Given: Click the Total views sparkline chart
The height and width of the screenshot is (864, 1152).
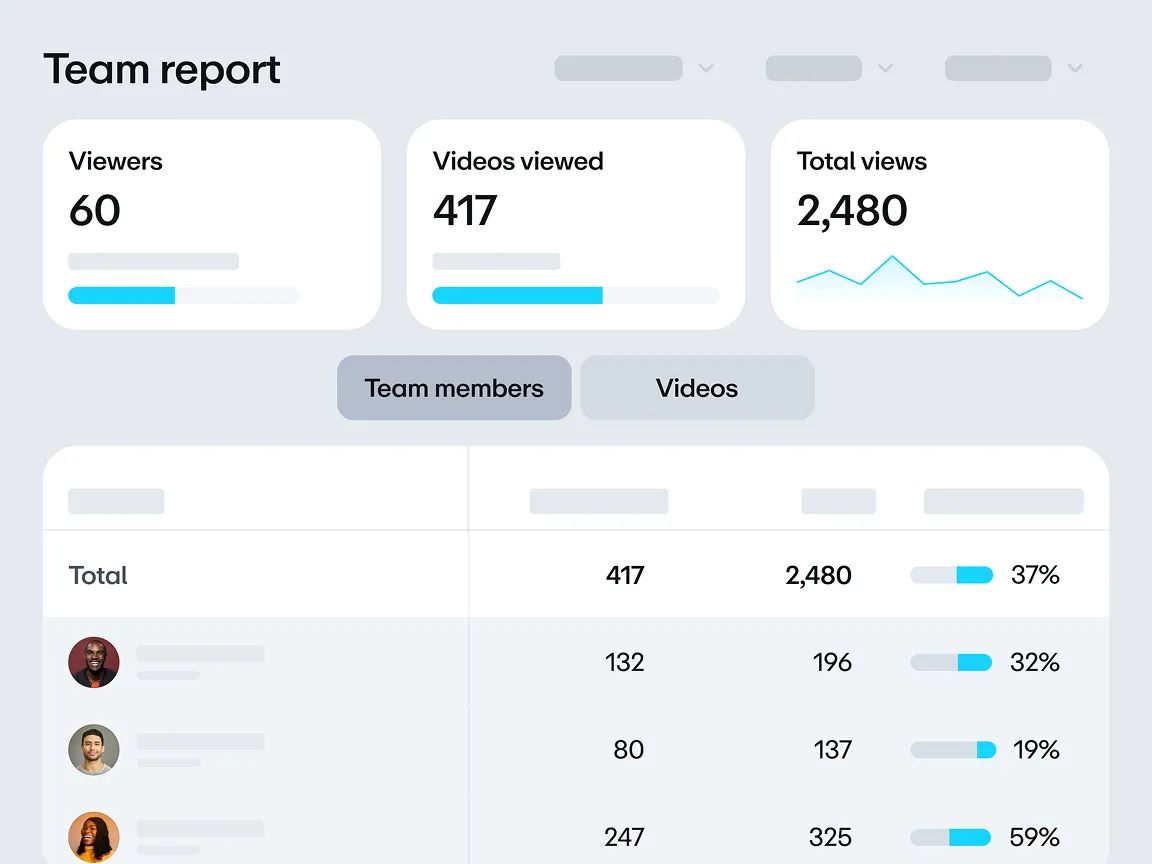Looking at the screenshot, I should 939,278.
